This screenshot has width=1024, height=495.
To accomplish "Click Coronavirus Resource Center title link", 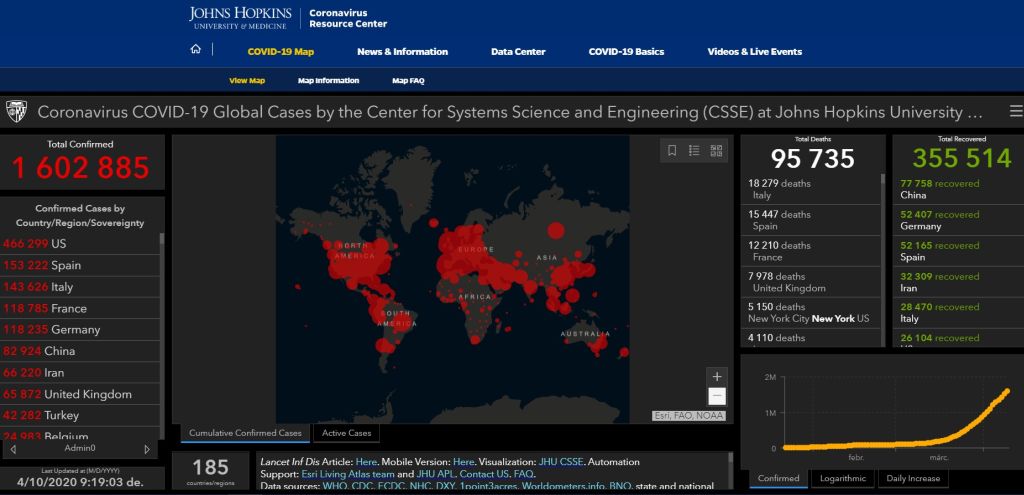I will coord(348,18).
